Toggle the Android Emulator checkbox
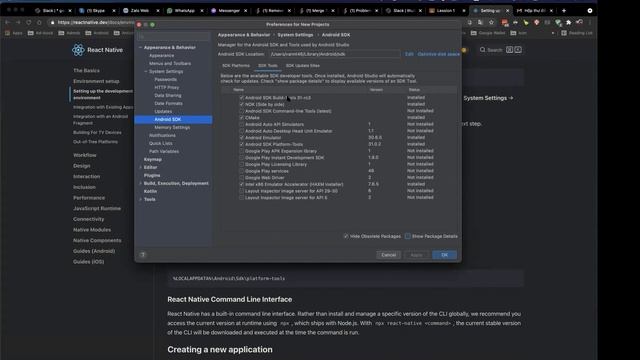The height and width of the screenshot is (360, 640). click(242, 138)
